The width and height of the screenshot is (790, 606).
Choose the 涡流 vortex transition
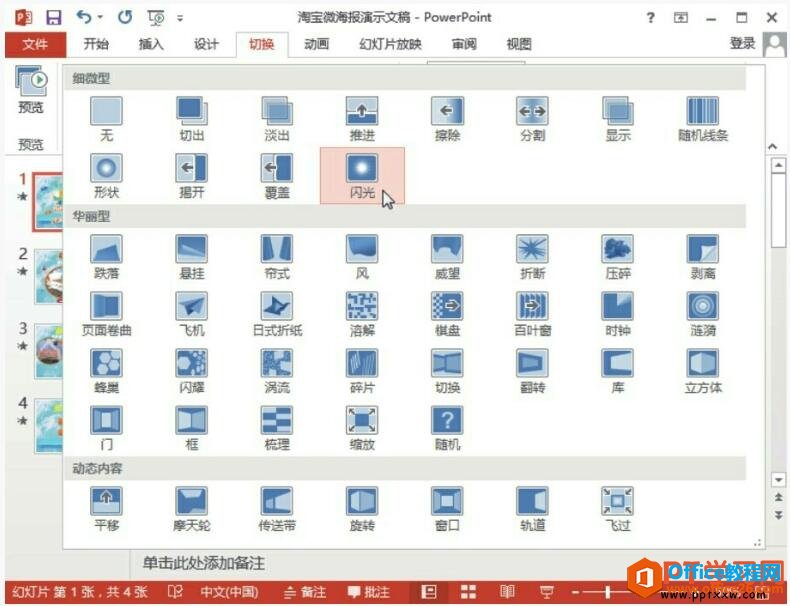(277, 371)
